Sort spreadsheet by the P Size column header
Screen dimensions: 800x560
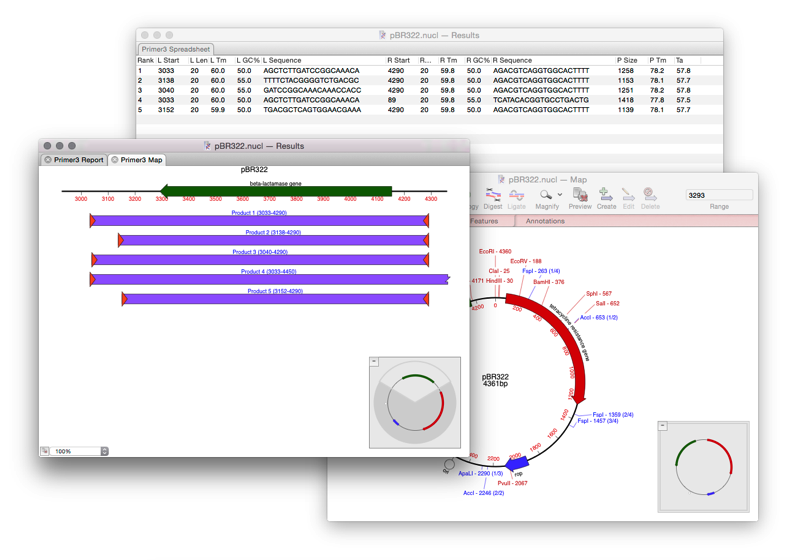pos(627,61)
